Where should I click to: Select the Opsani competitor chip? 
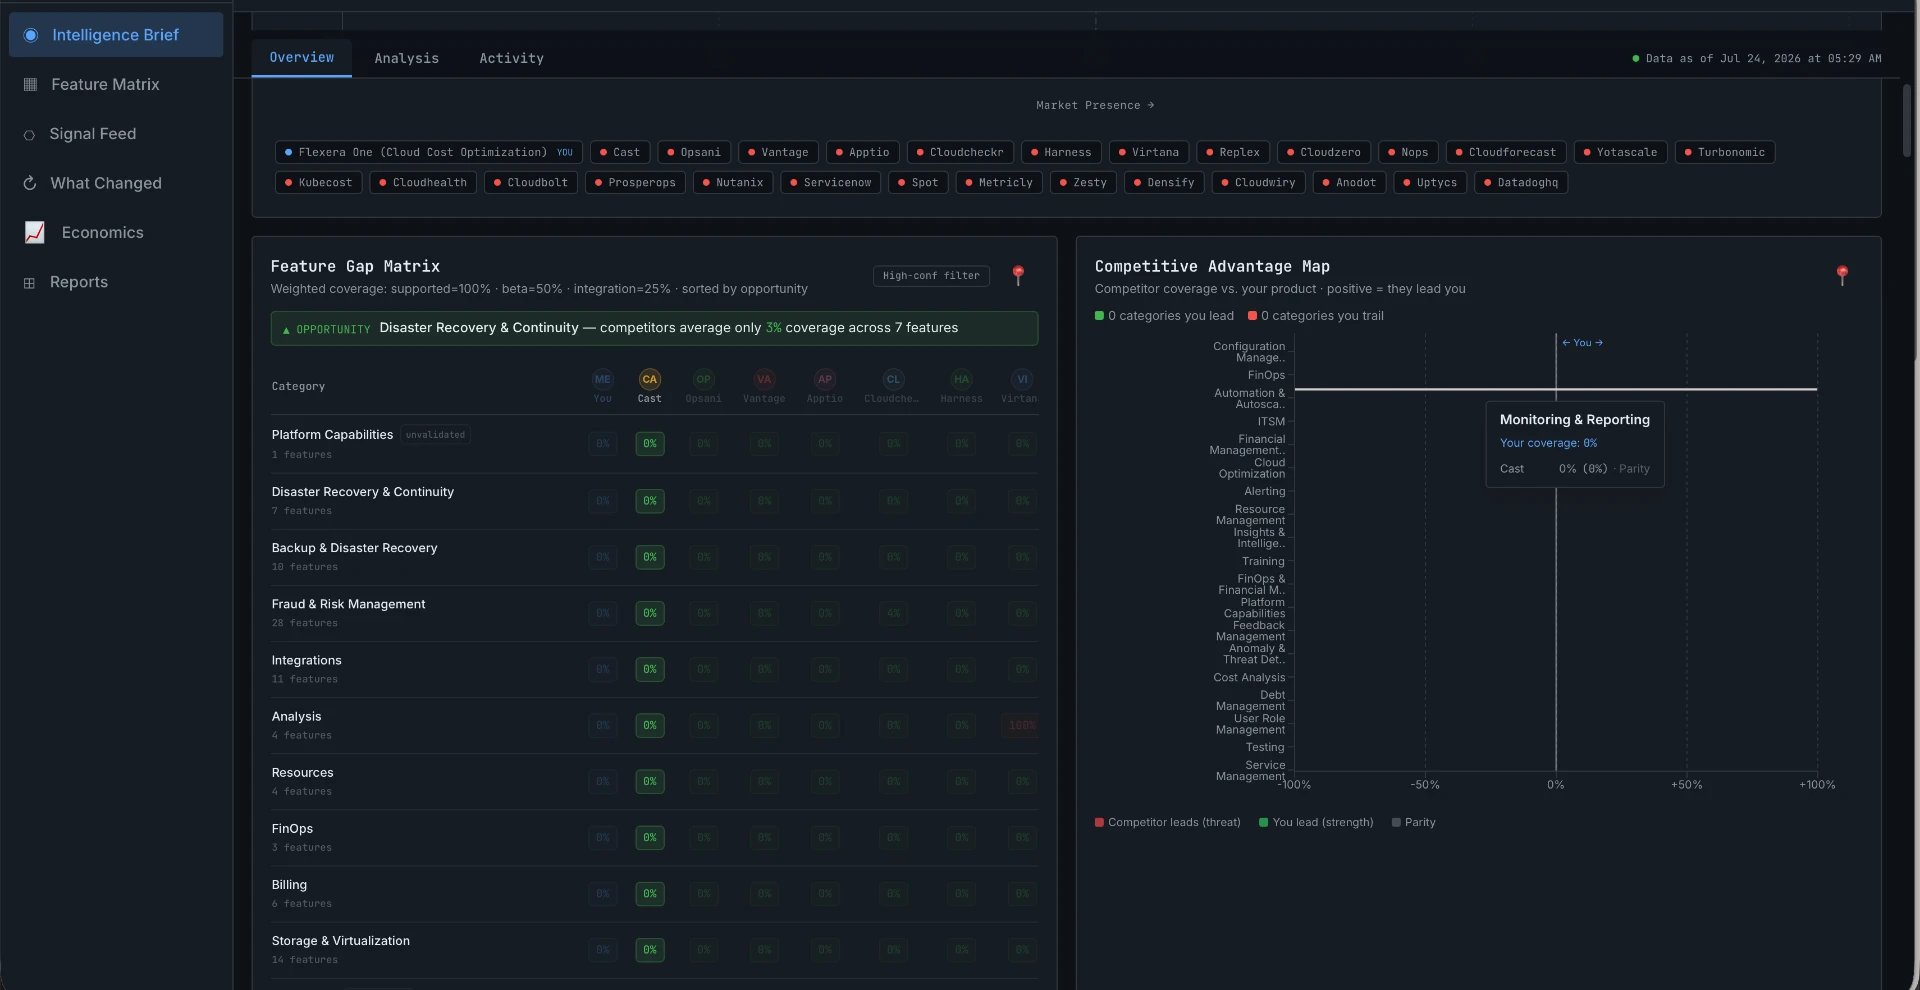pyautogui.click(x=694, y=152)
